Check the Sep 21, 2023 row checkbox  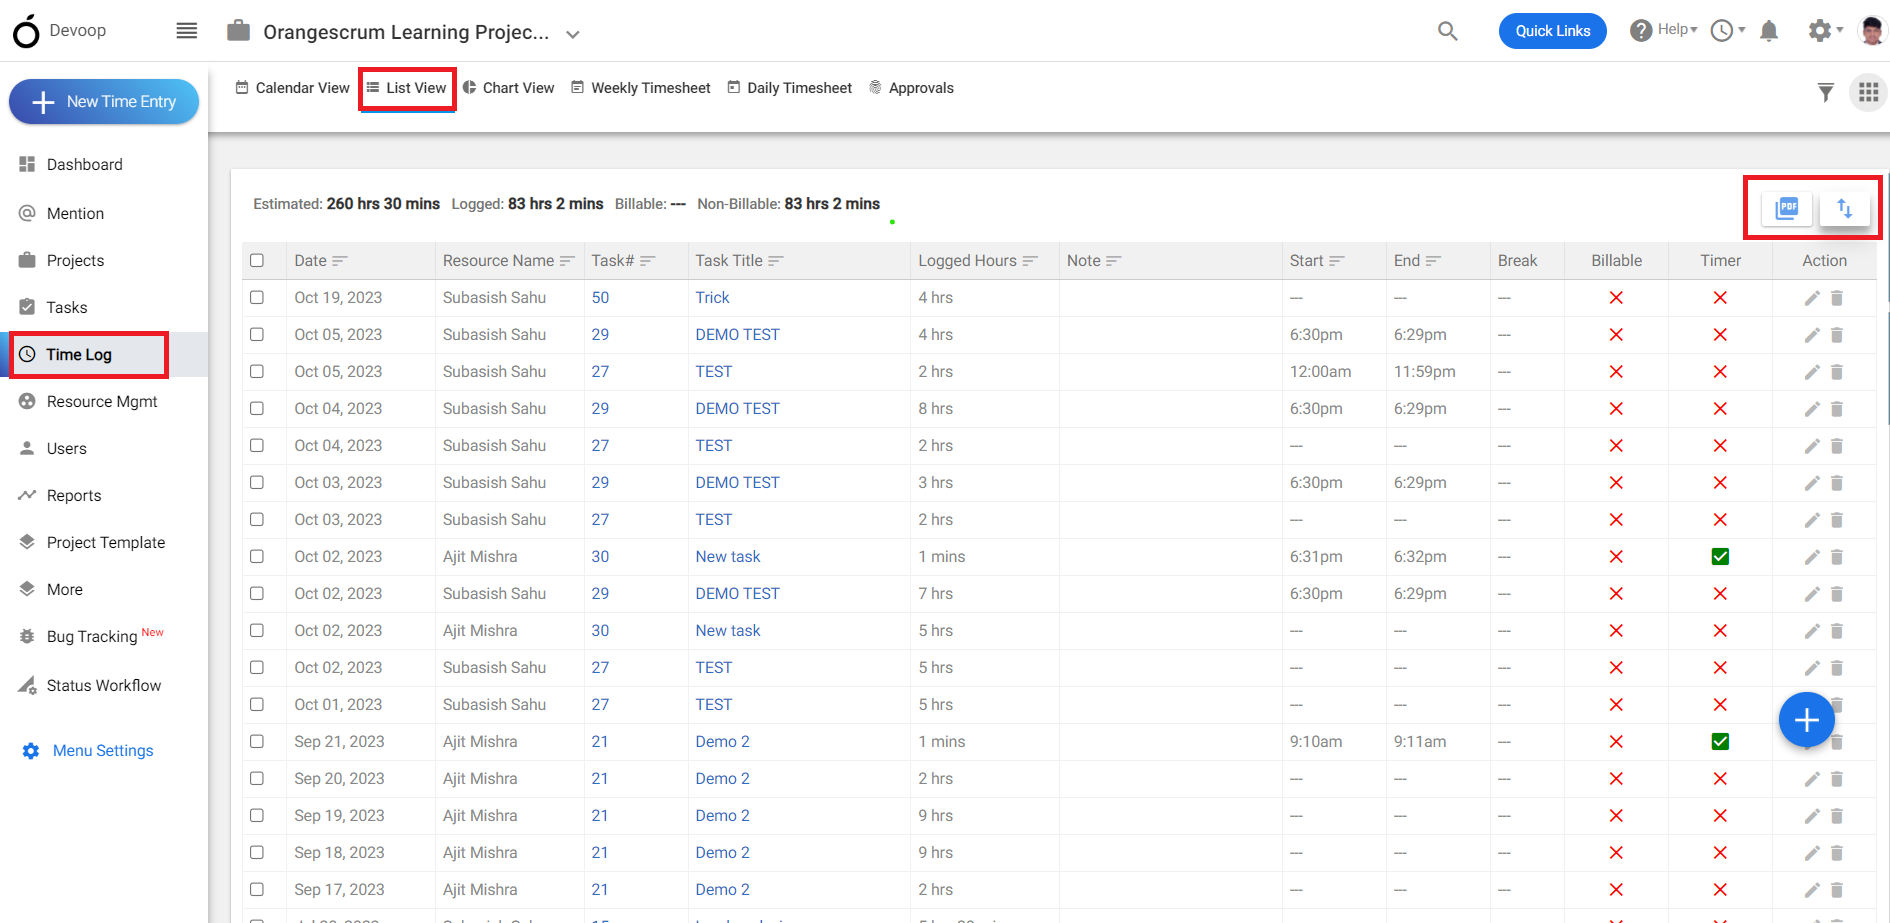257,742
